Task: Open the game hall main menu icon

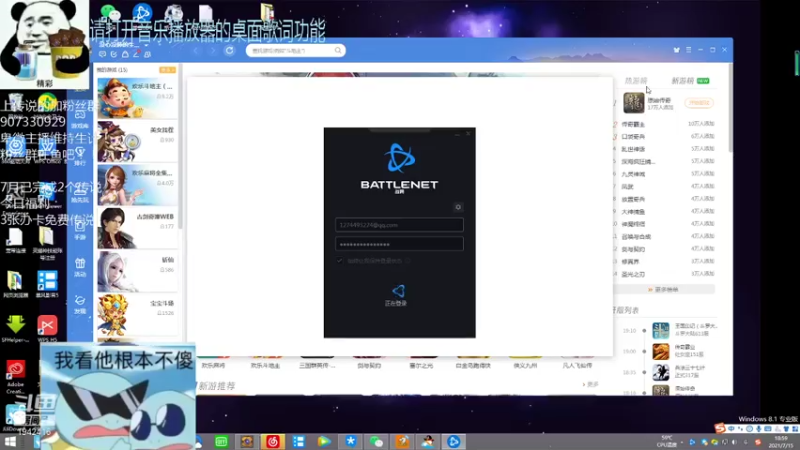Action: 689,50
